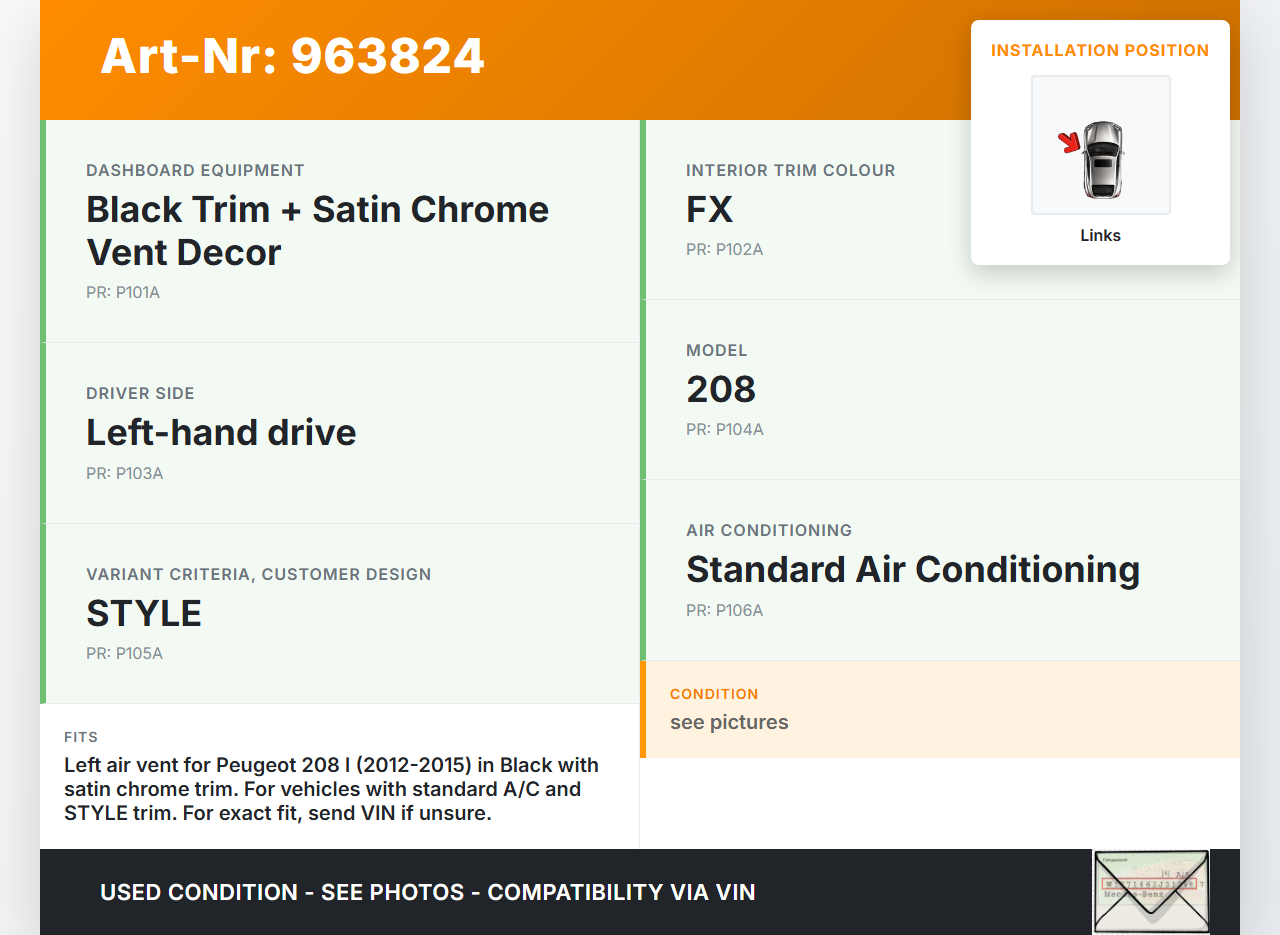Click the Fits description paragraph

coord(331,789)
